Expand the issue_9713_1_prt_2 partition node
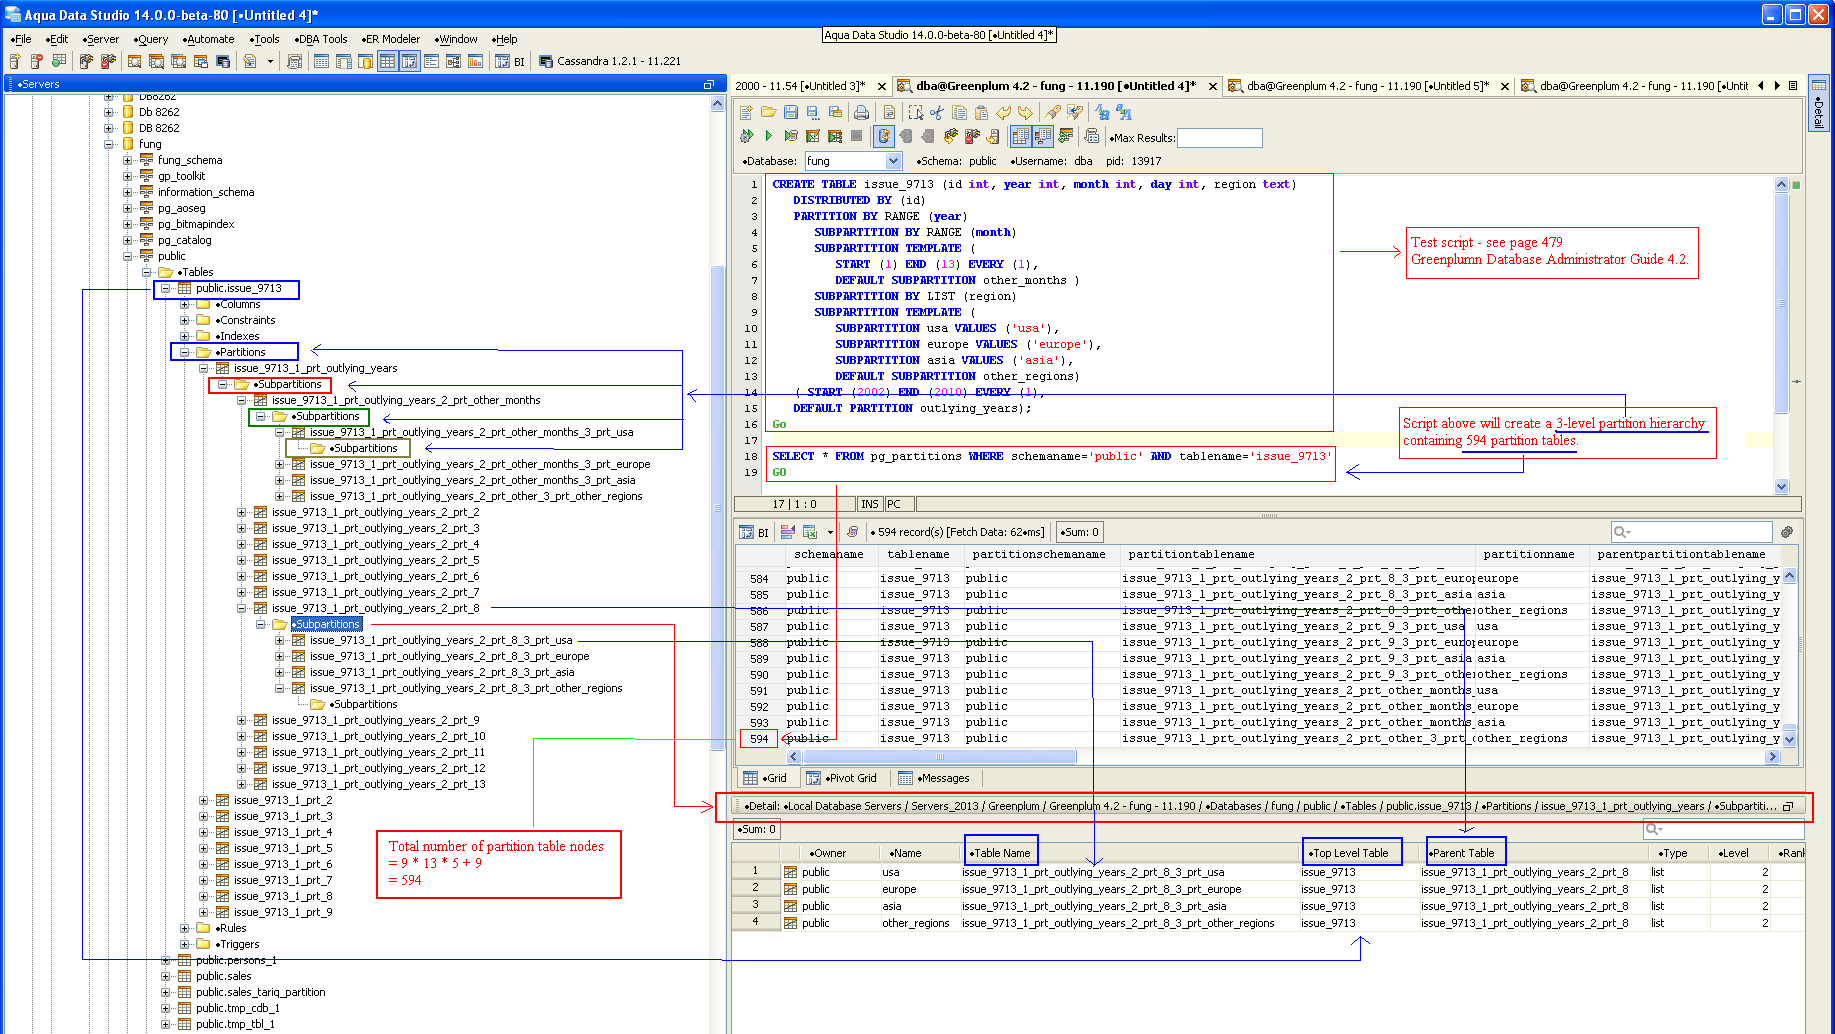This screenshot has height=1034, width=1835. [204, 801]
